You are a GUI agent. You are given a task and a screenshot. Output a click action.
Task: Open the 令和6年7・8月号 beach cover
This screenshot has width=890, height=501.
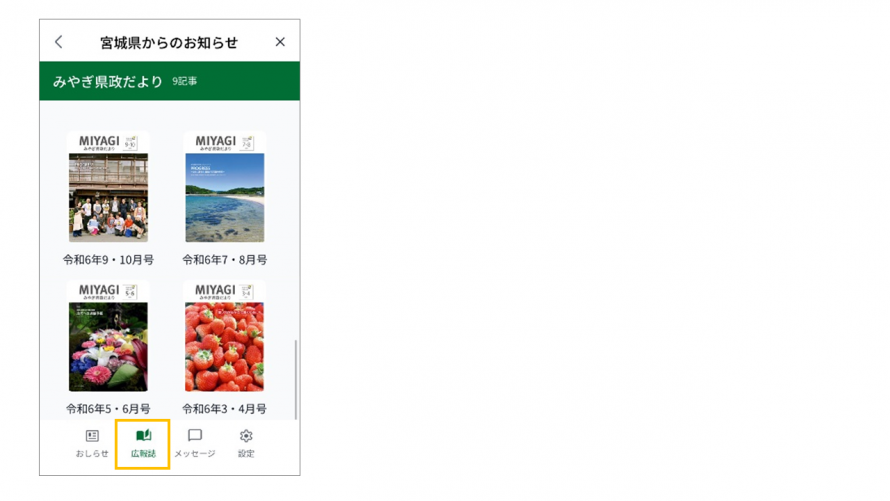tap(225, 187)
